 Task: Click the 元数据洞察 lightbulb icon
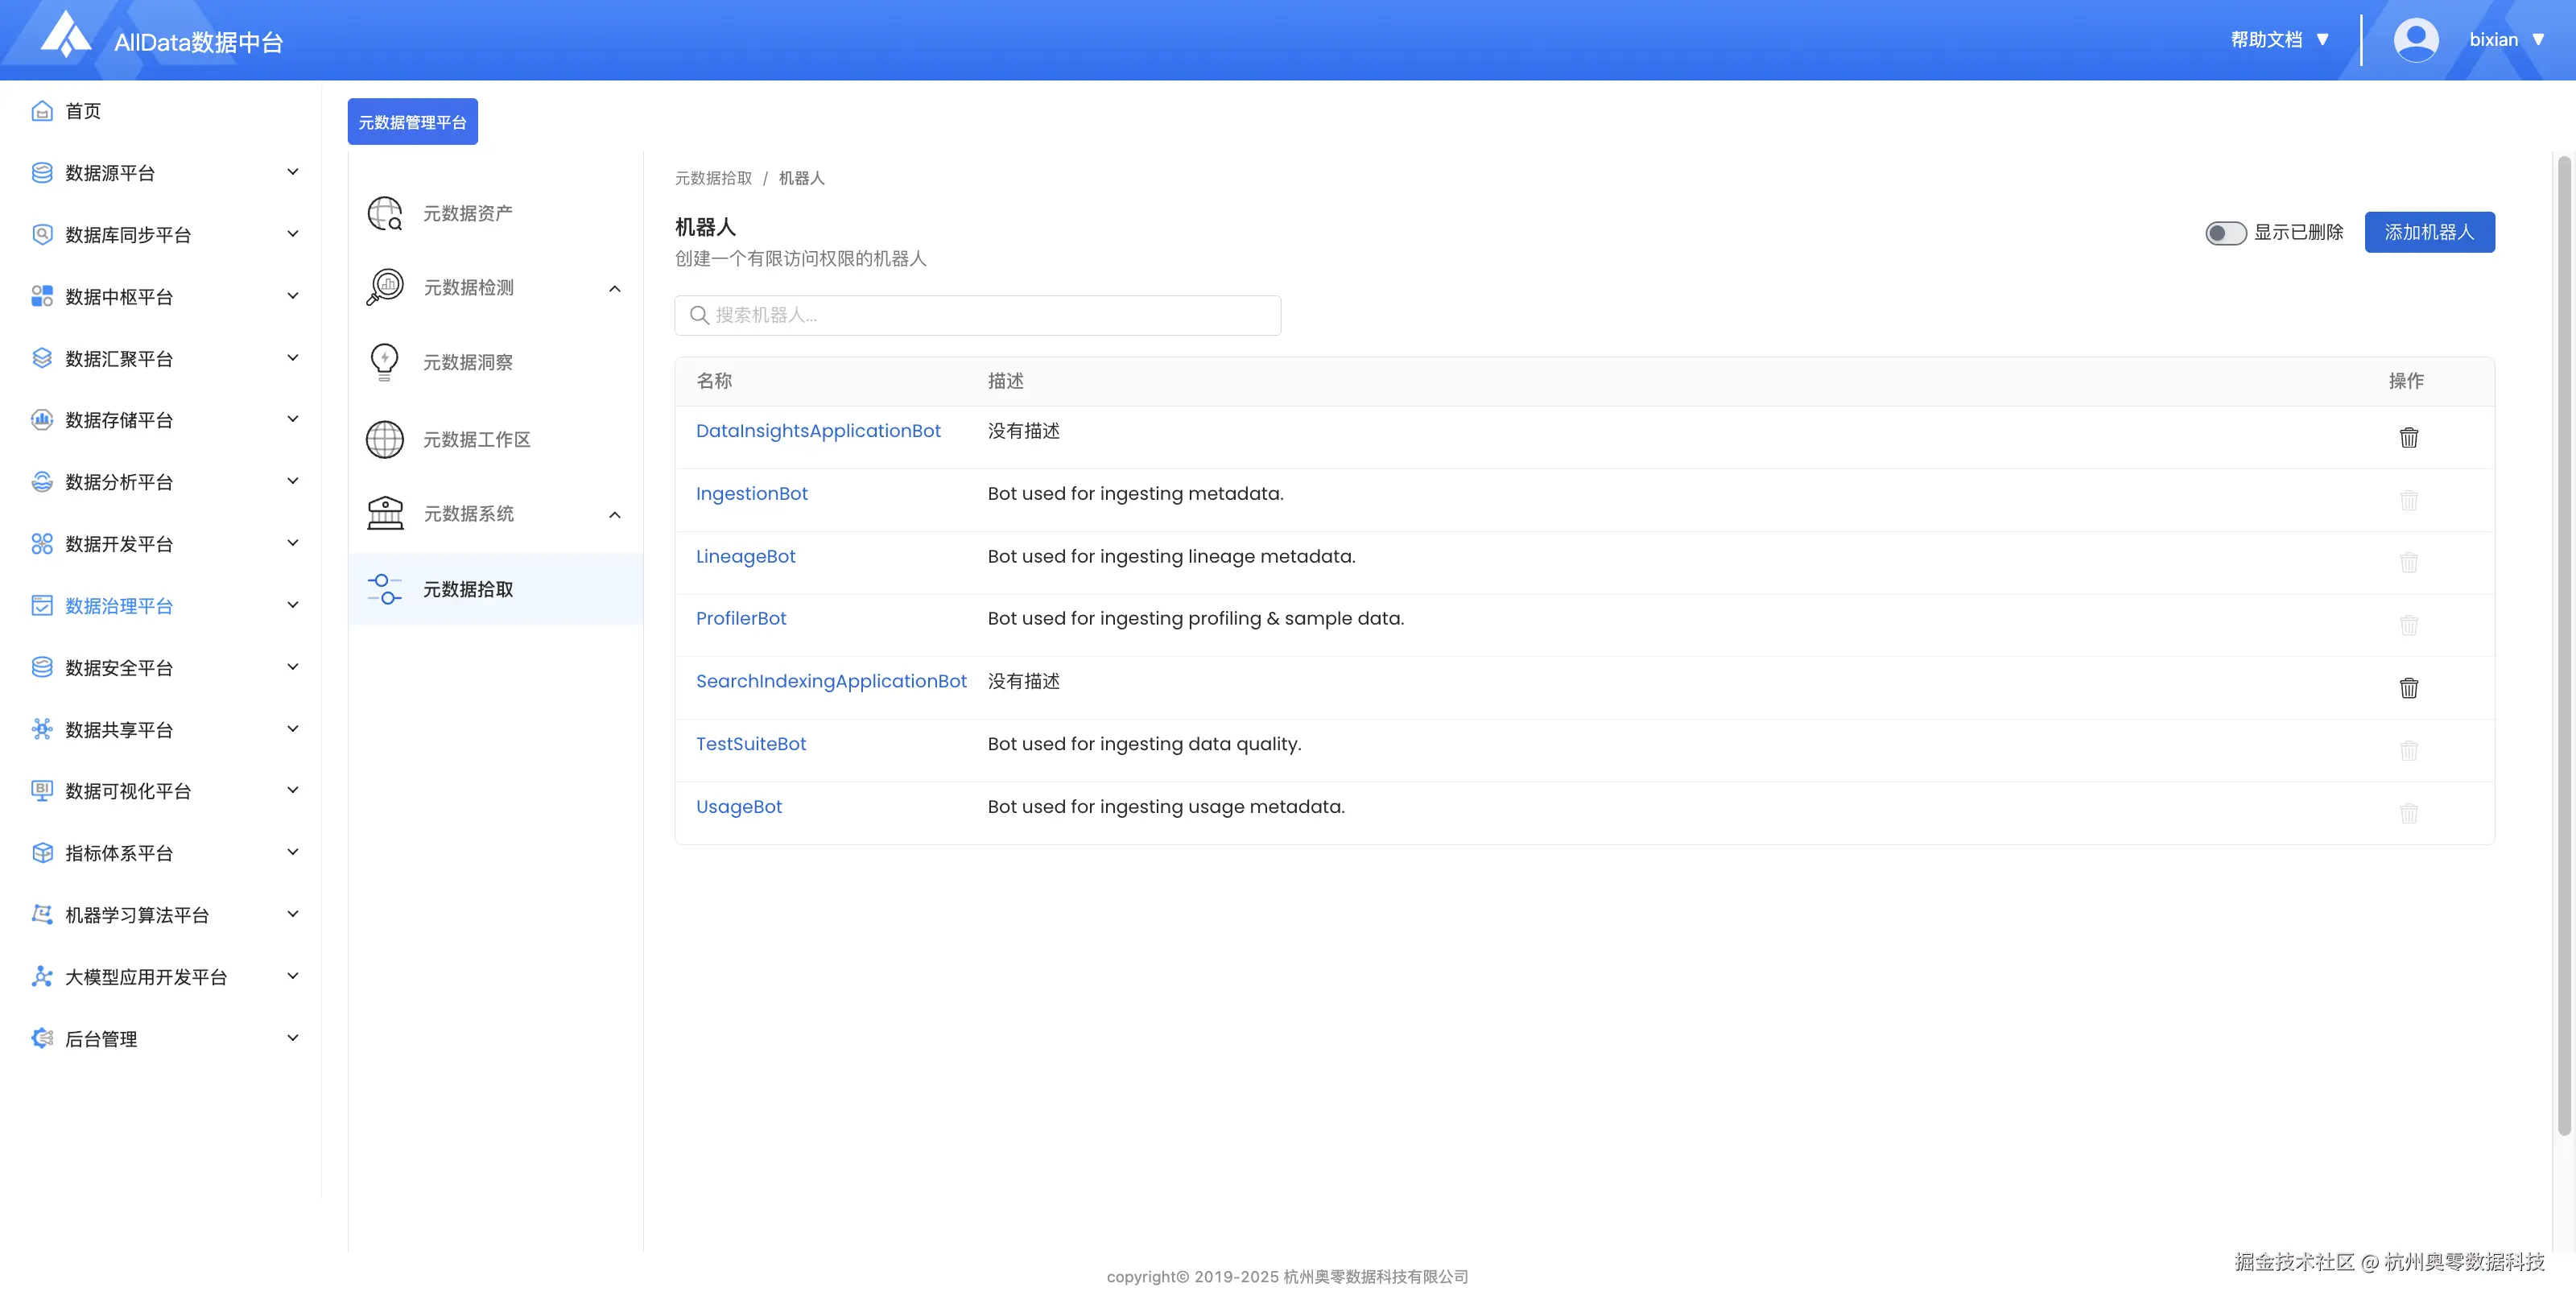pyautogui.click(x=385, y=362)
